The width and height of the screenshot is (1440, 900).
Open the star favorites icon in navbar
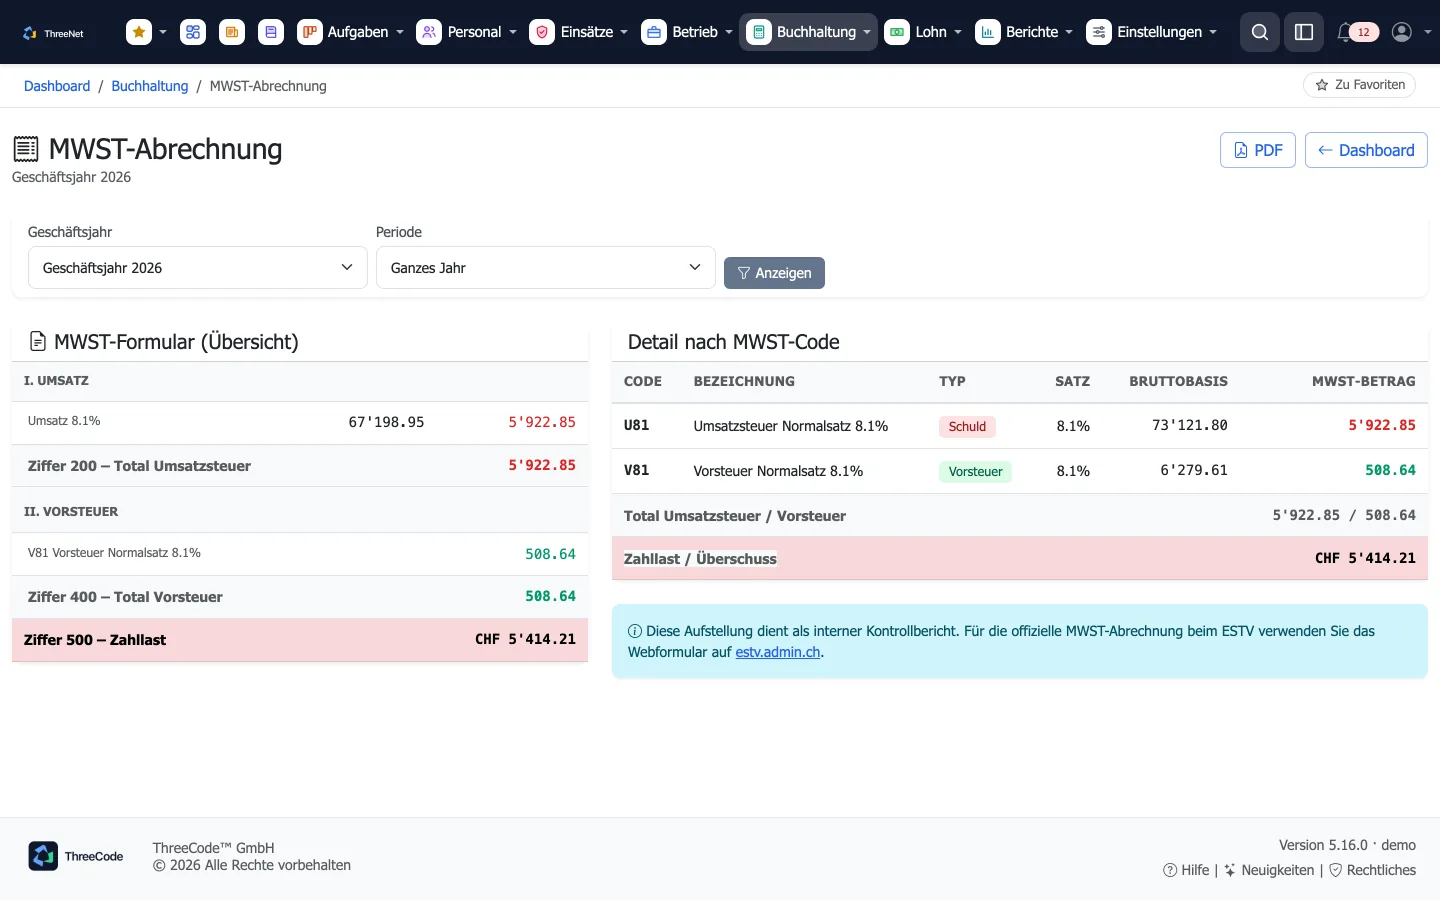click(x=139, y=32)
